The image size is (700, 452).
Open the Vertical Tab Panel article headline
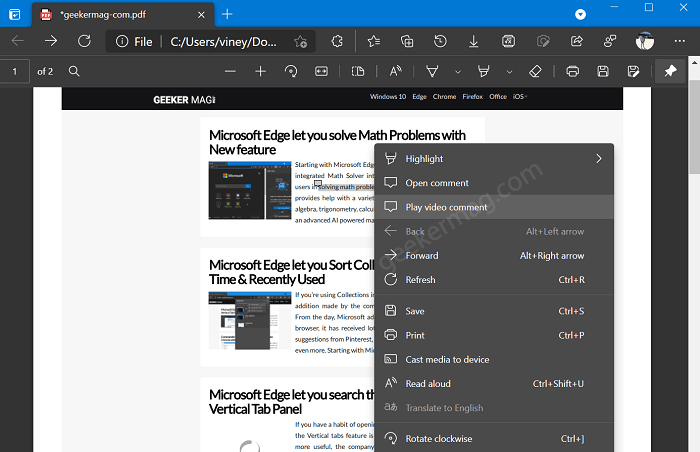click(x=292, y=402)
